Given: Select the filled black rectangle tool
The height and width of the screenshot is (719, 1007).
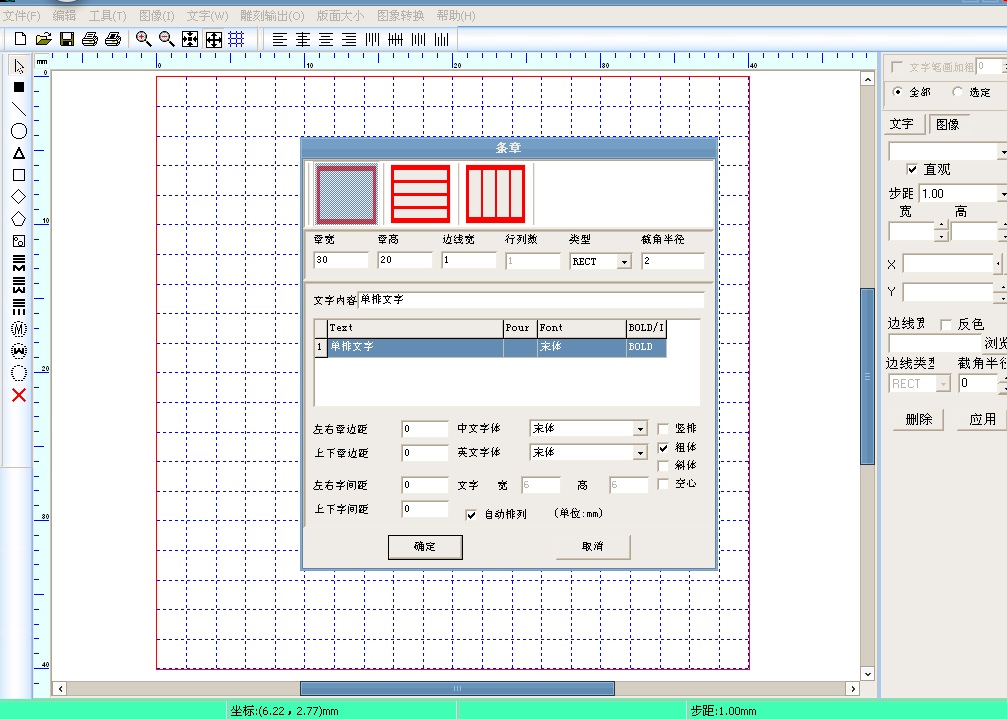Looking at the screenshot, I should point(19,87).
